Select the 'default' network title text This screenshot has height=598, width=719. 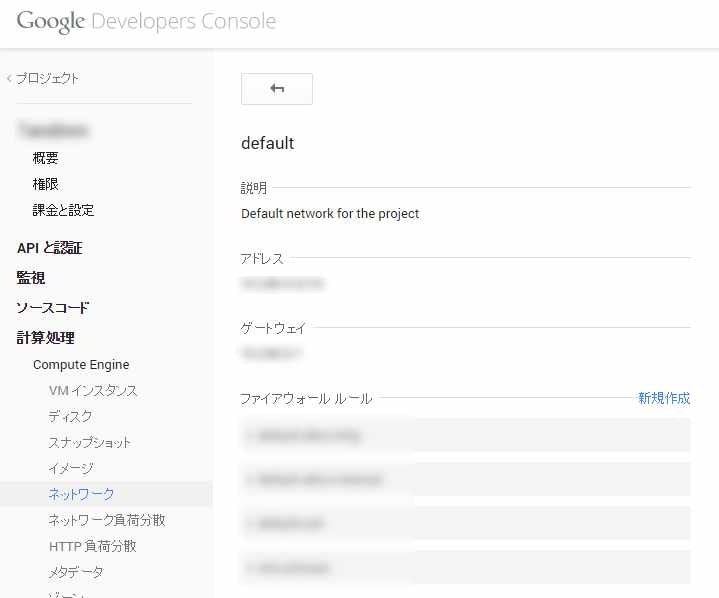click(x=267, y=143)
